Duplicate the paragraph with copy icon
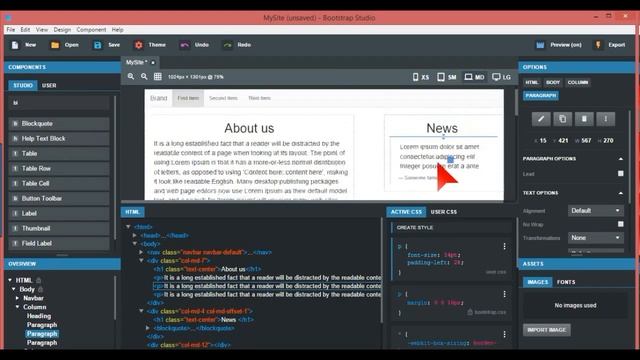This screenshot has height=360, width=640. (562, 119)
